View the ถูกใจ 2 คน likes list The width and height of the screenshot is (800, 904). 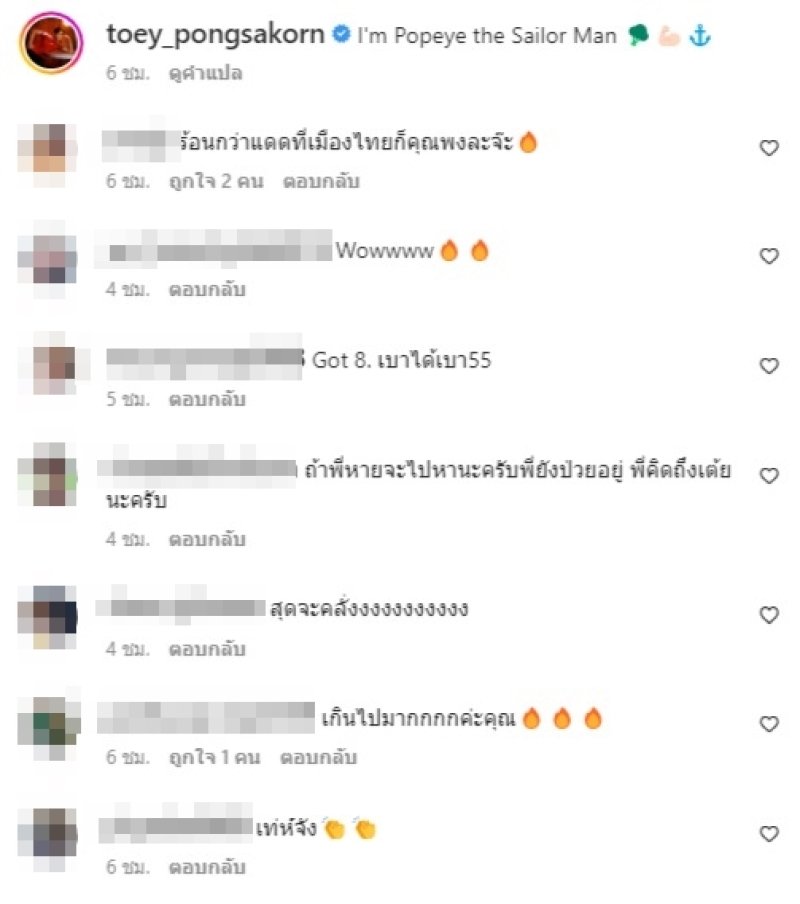216,182
